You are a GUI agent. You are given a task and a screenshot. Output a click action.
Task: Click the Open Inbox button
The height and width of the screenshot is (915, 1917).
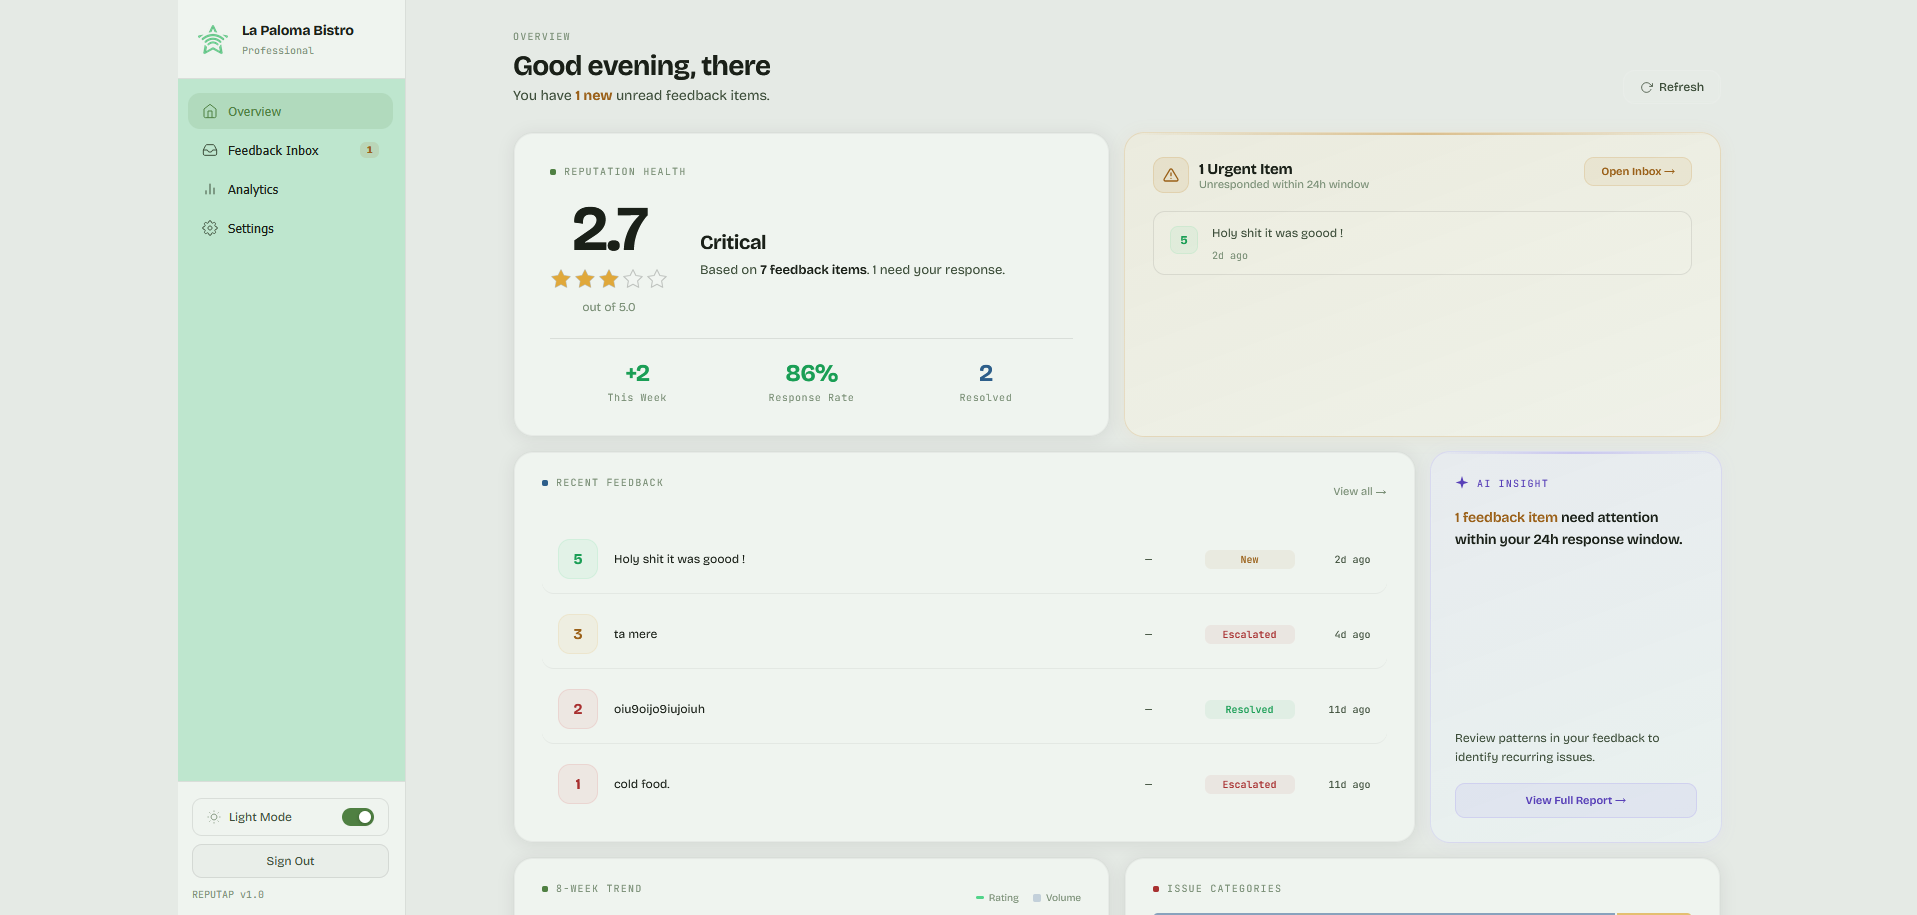tap(1637, 171)
